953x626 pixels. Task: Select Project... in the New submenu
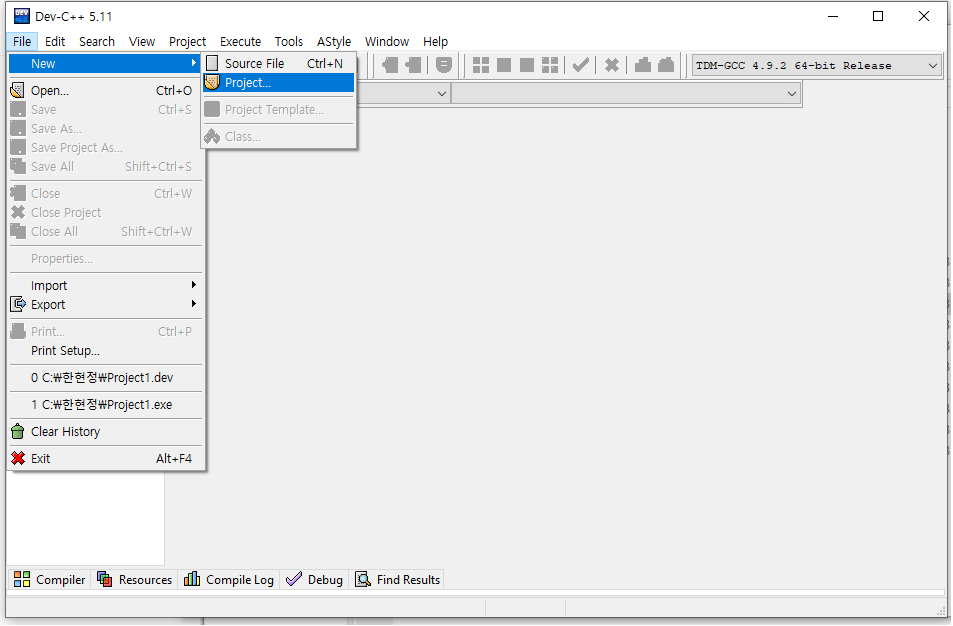click(278, 83)
